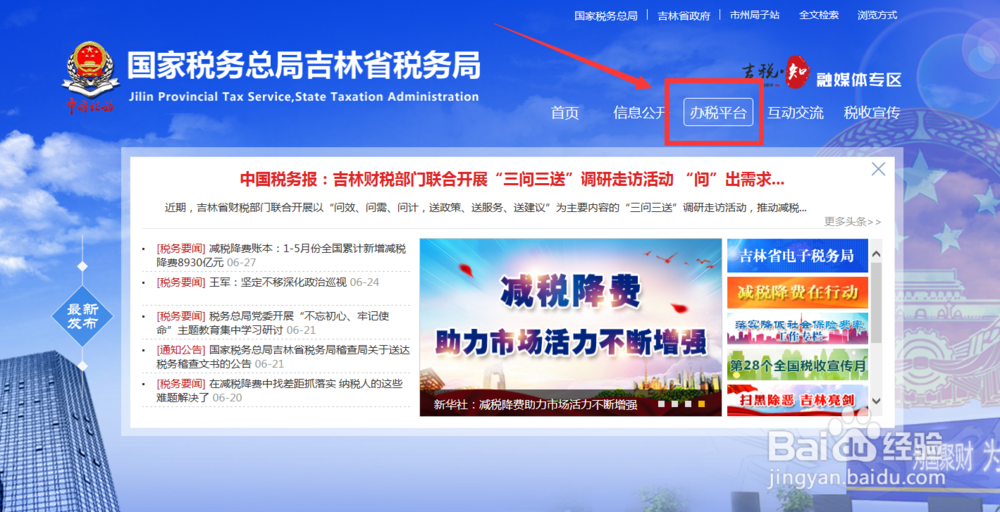1000x512 pixels.
Task: Open the 吉林省政府 top link
Action: (x=684, y=15)
